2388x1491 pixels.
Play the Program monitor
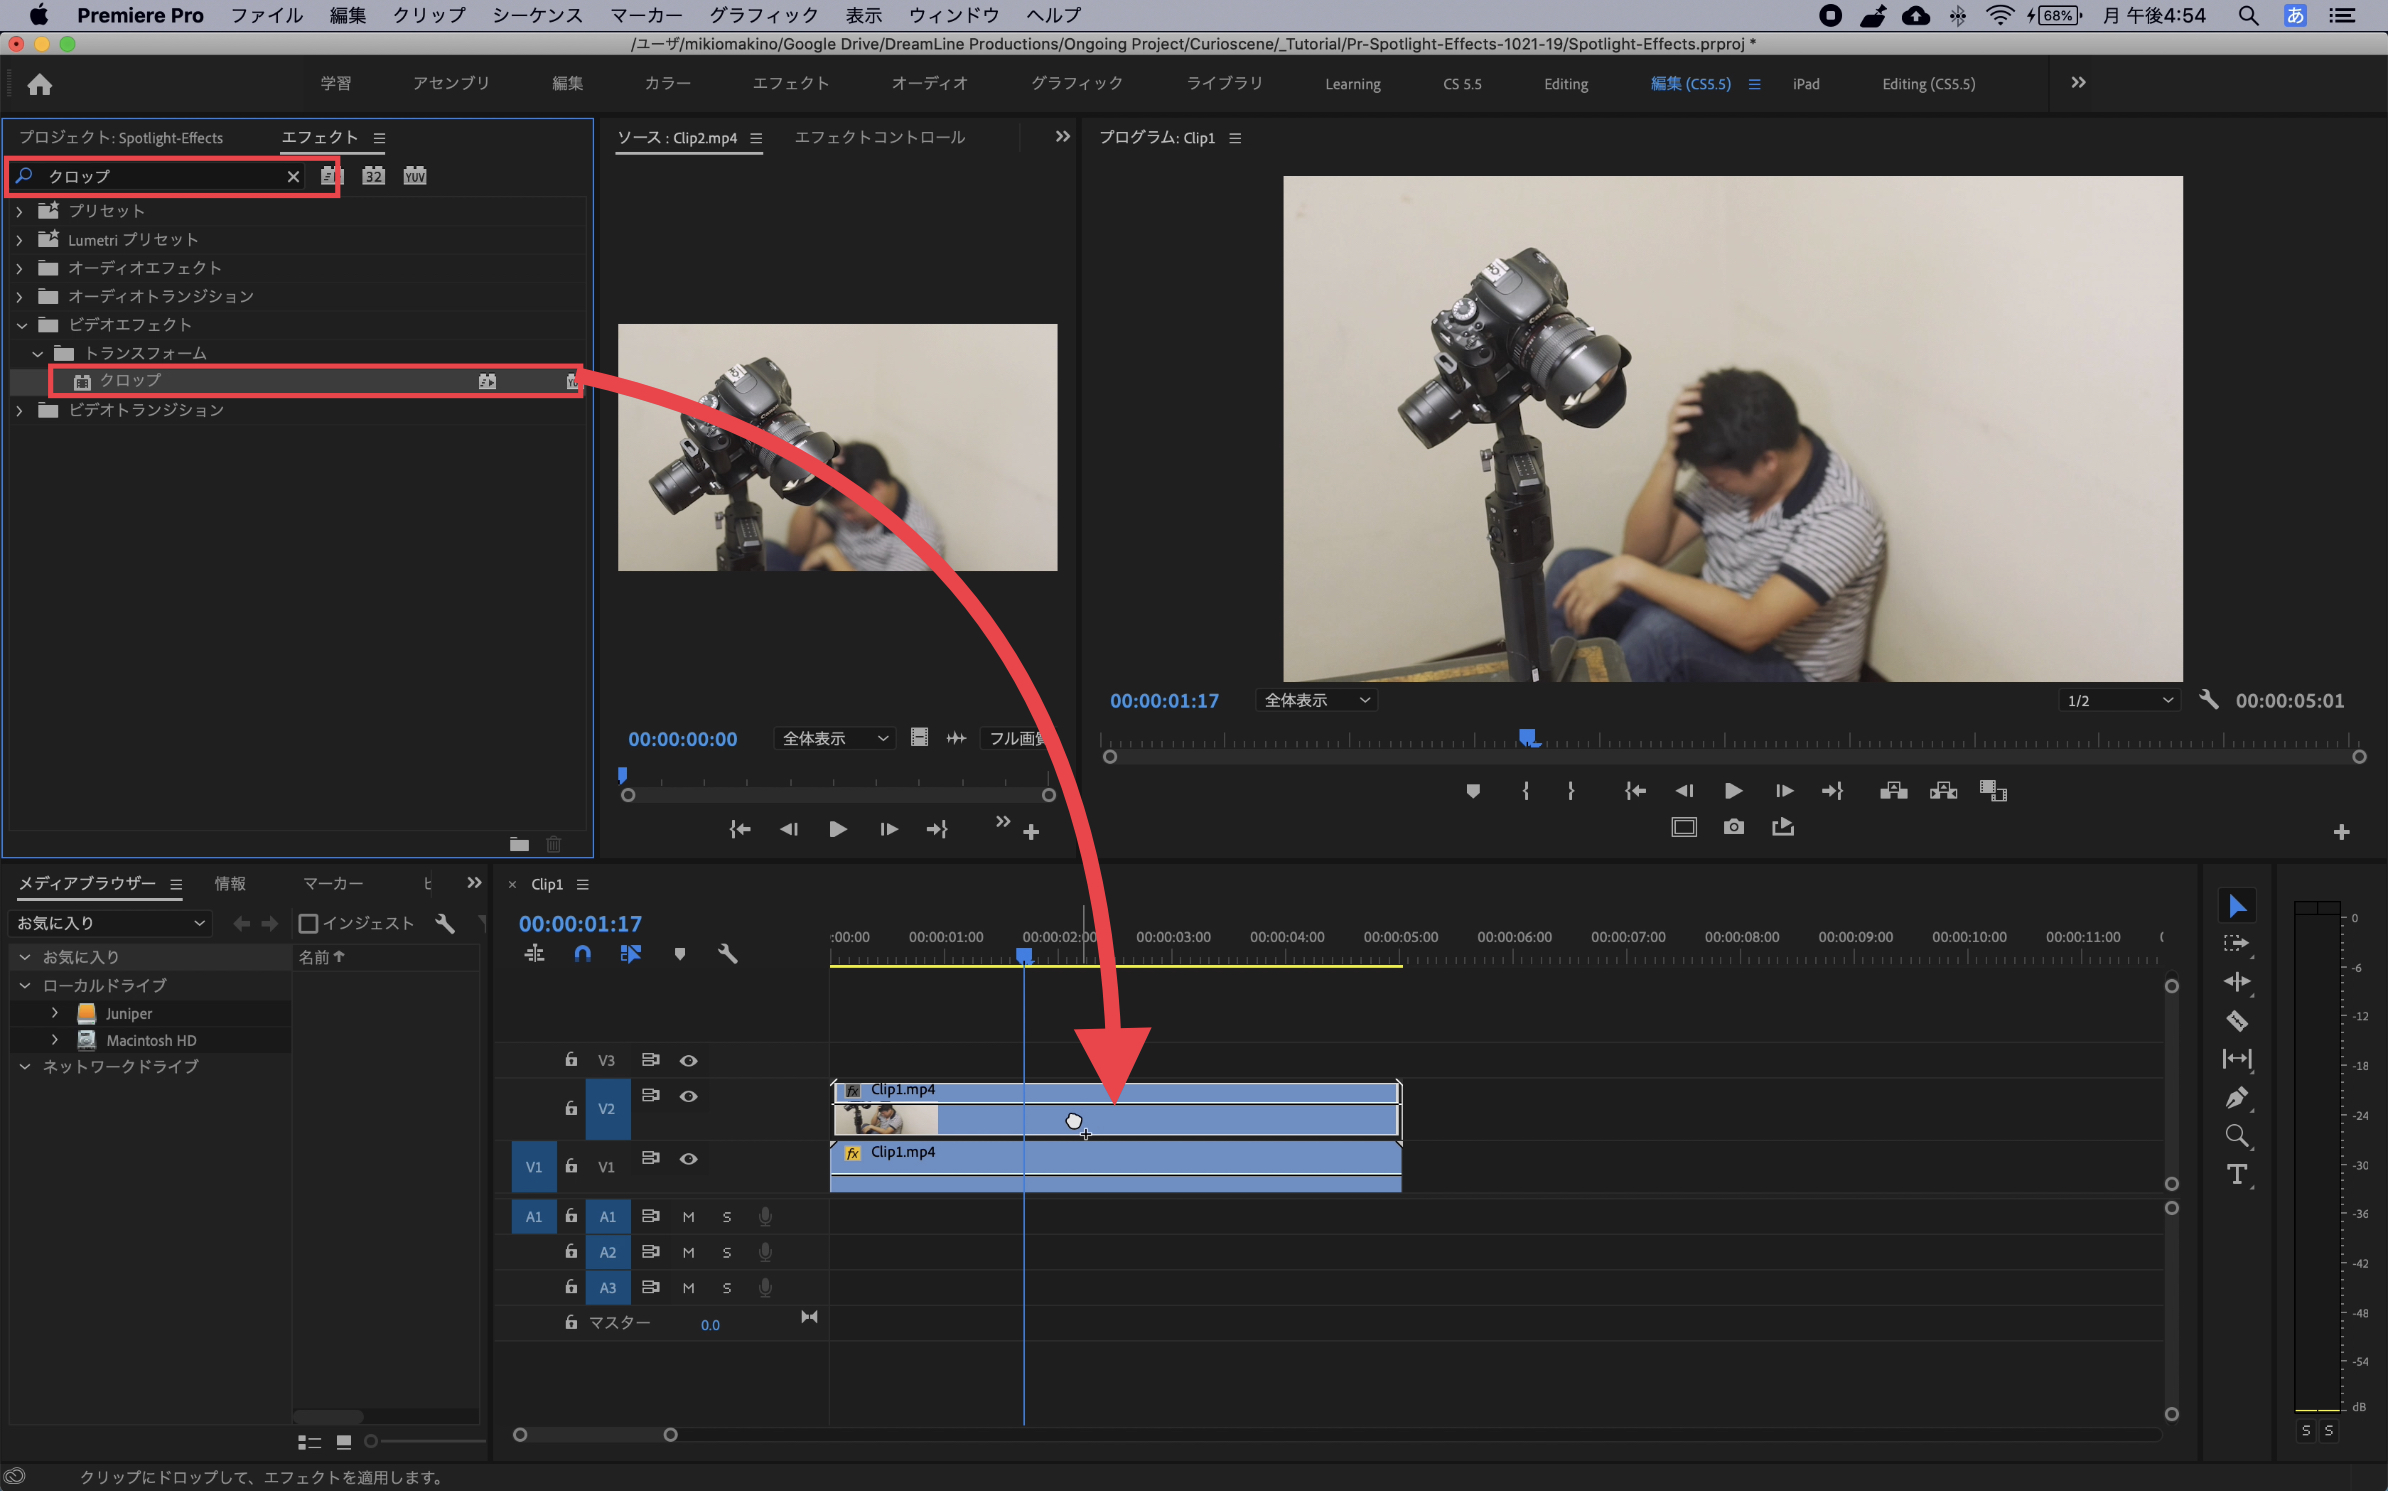coord(1733,791)
